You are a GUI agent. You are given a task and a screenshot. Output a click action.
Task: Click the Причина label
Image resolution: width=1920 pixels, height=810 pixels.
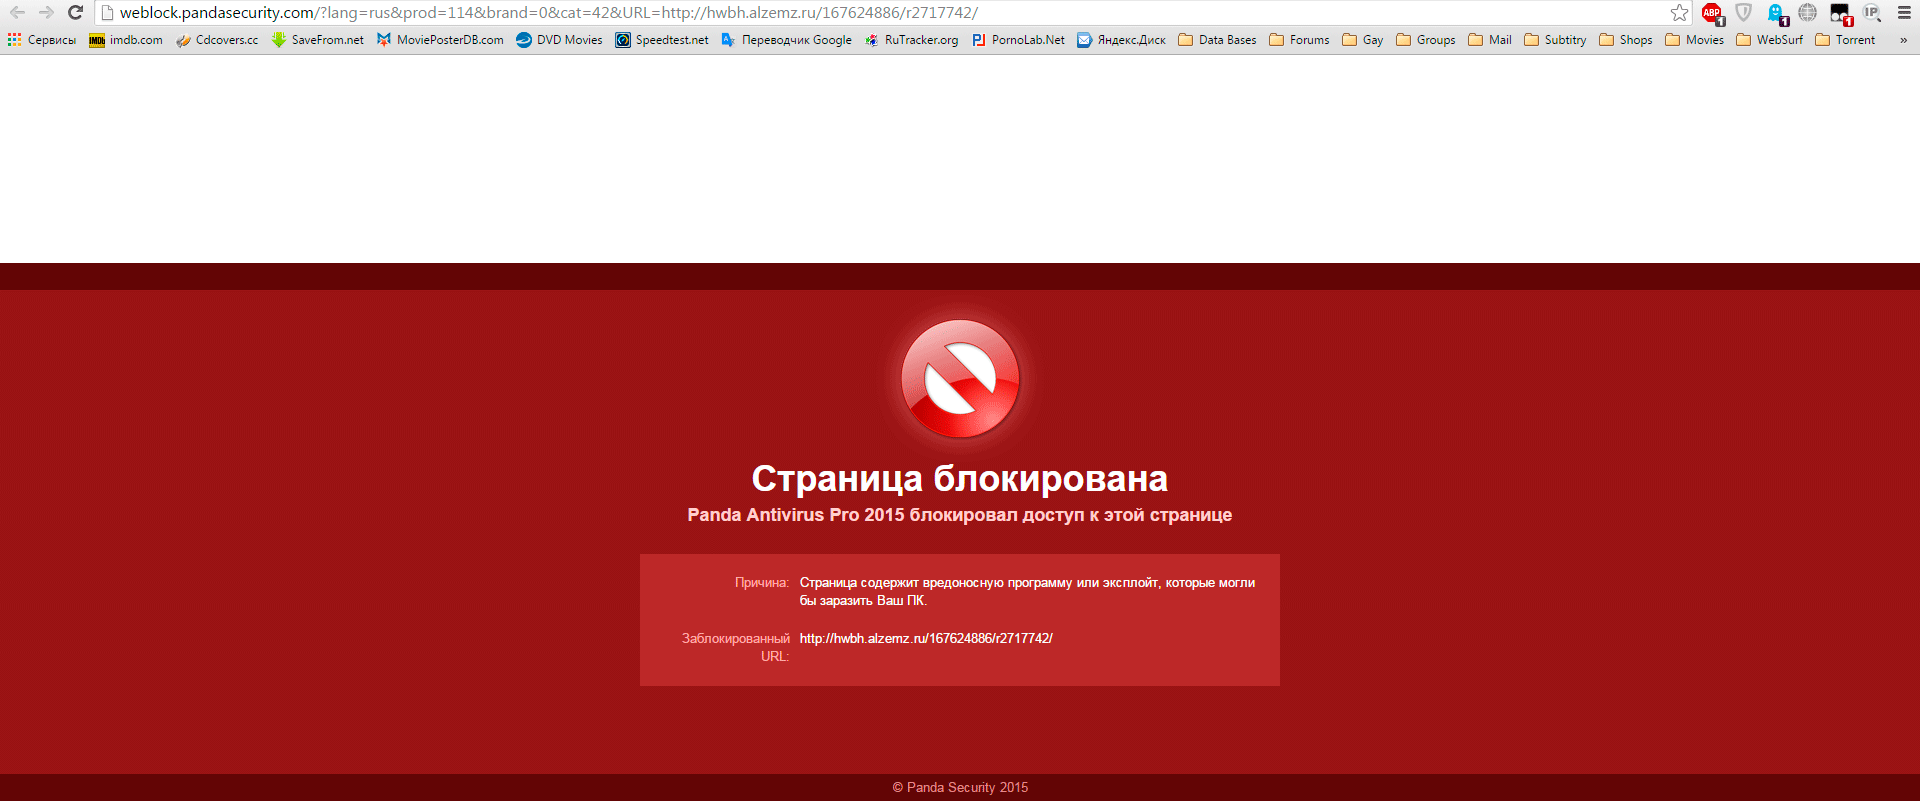[x=762, y=583]
